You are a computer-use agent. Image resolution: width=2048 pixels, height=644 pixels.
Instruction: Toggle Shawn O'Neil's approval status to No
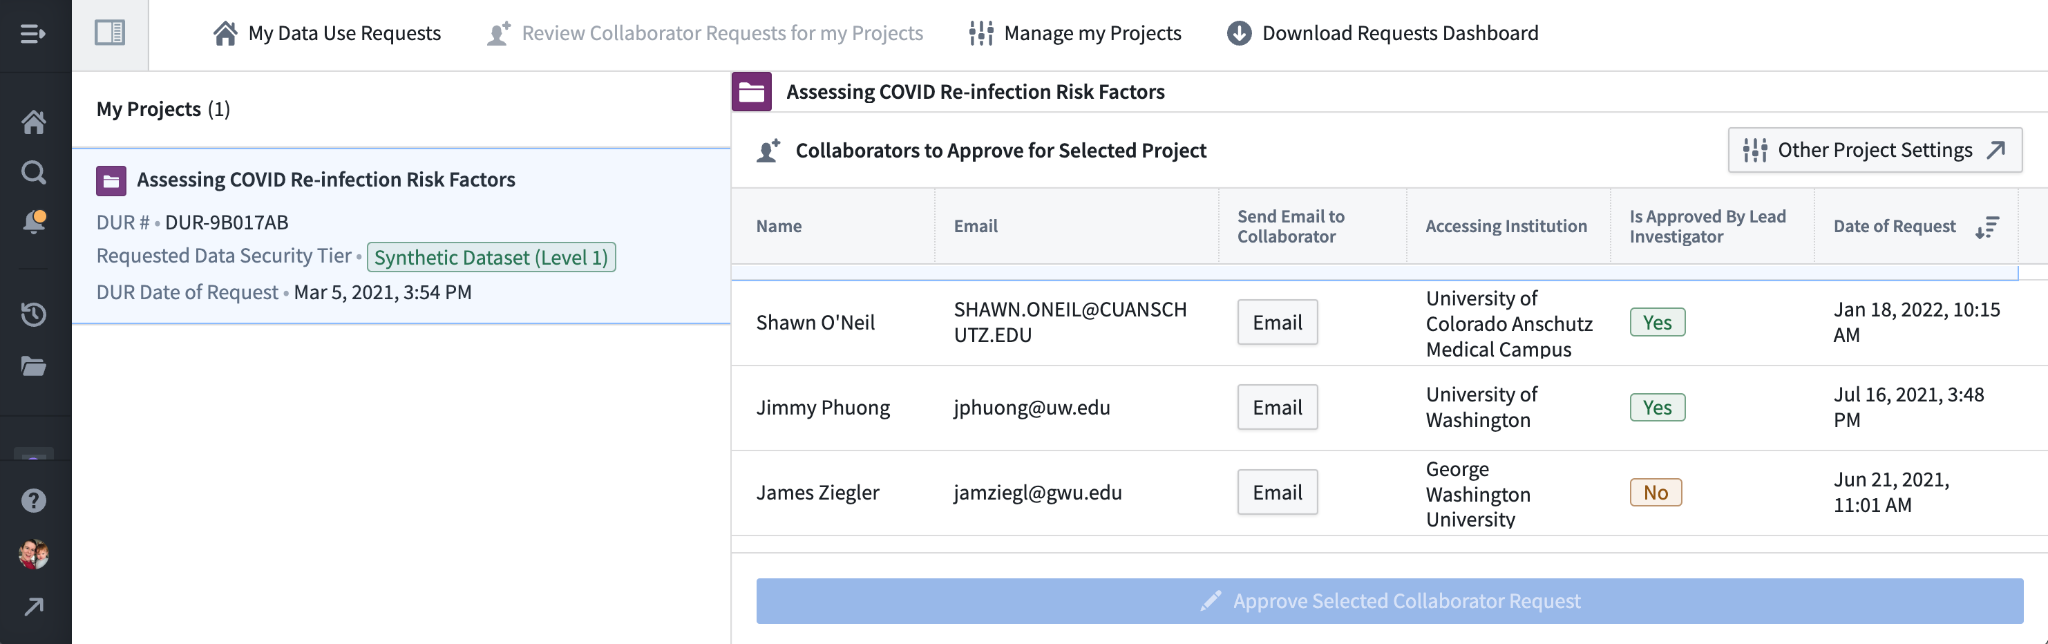point(1657,322)
